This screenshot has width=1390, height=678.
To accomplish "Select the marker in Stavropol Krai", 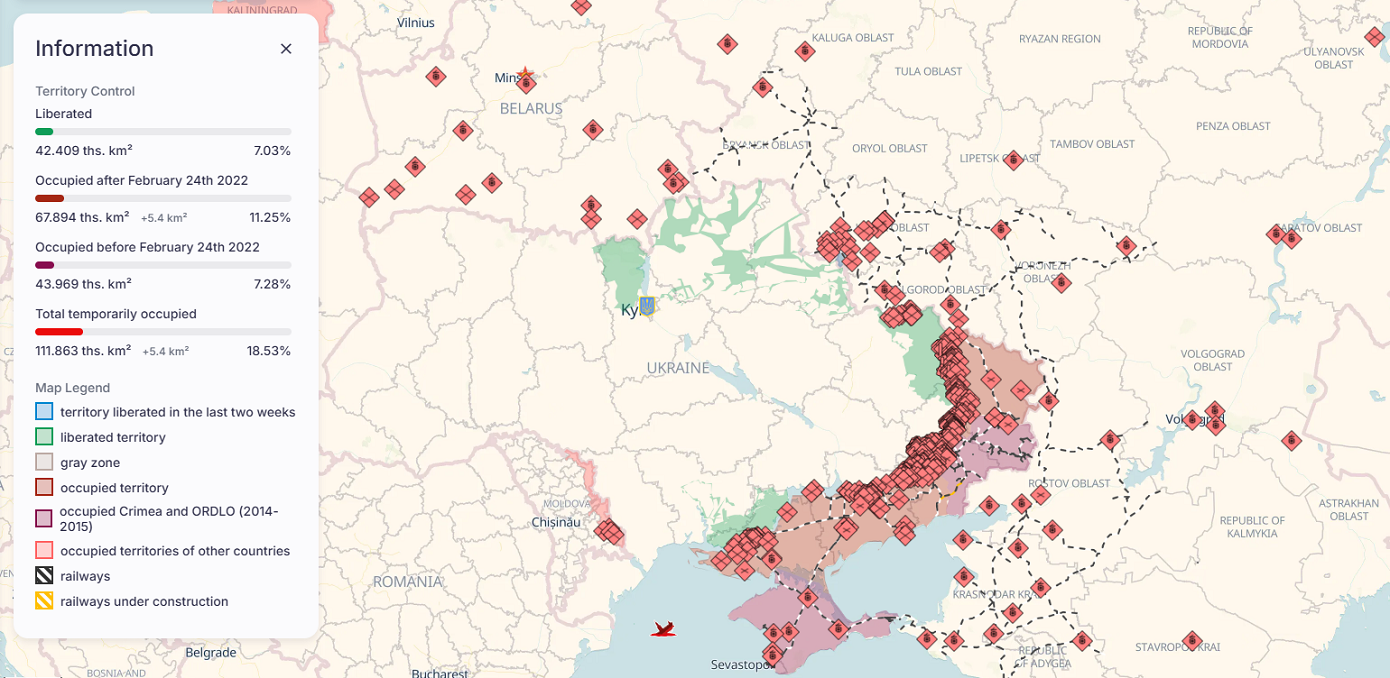I will click(x=1191, y=640).
